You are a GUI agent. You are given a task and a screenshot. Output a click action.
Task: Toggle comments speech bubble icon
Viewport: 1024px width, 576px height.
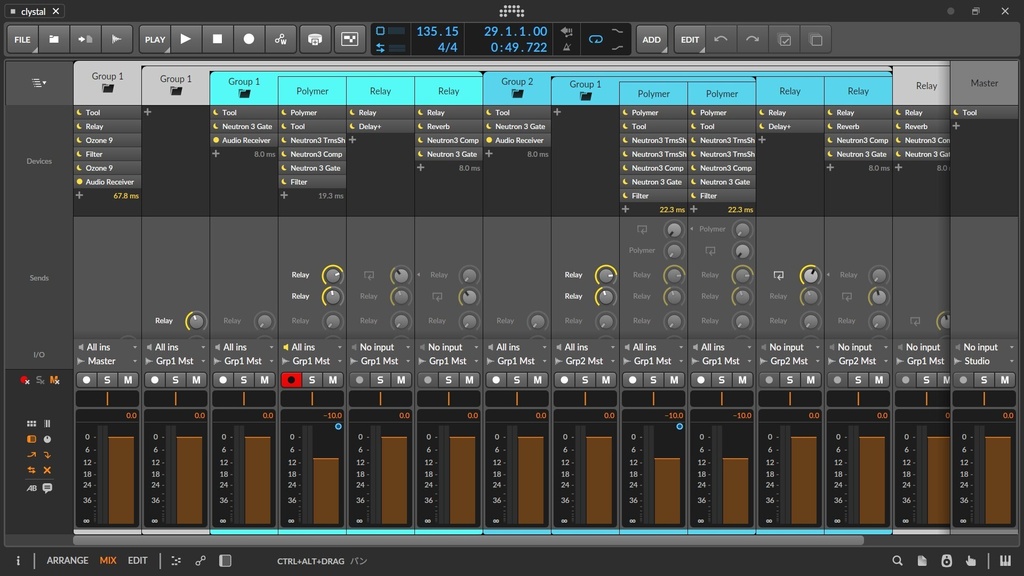pyautogui.click(x=47, y=488)
